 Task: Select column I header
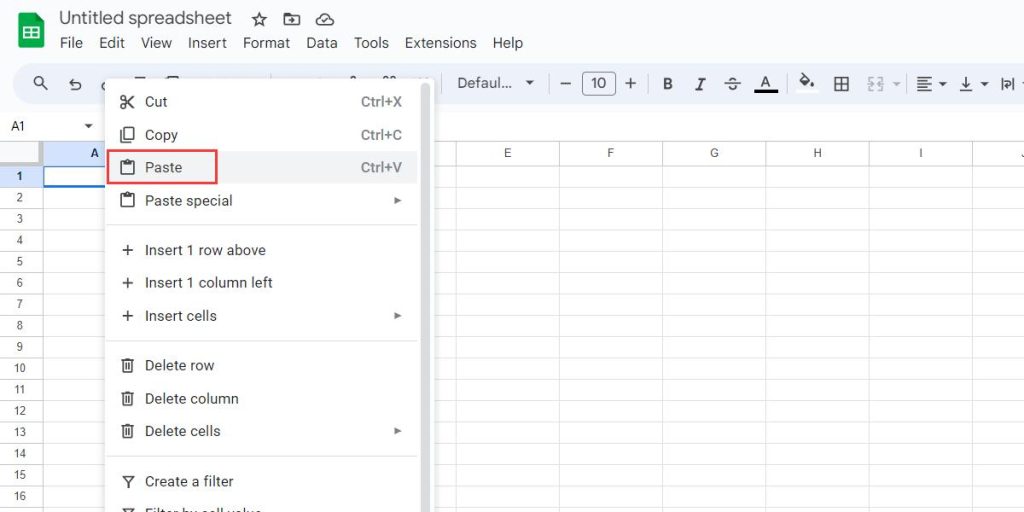(920, 153)
